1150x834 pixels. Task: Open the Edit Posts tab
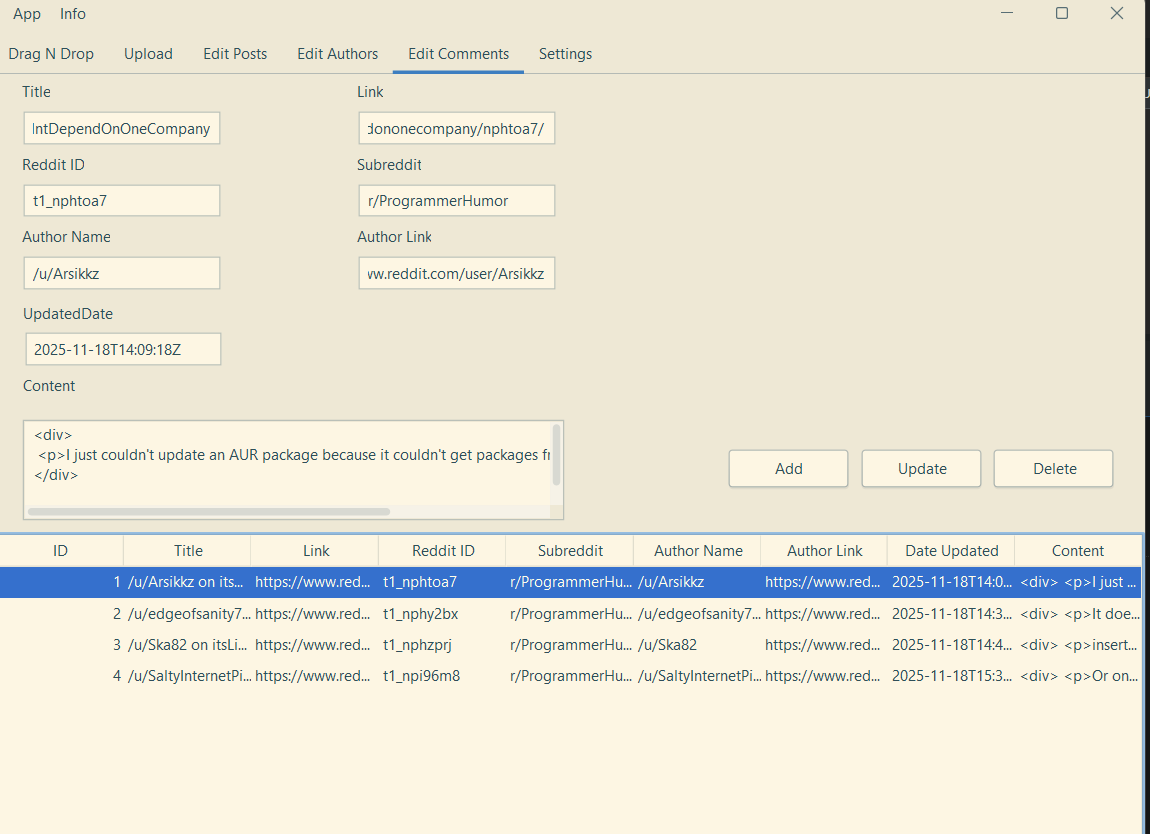pos(235,54)
